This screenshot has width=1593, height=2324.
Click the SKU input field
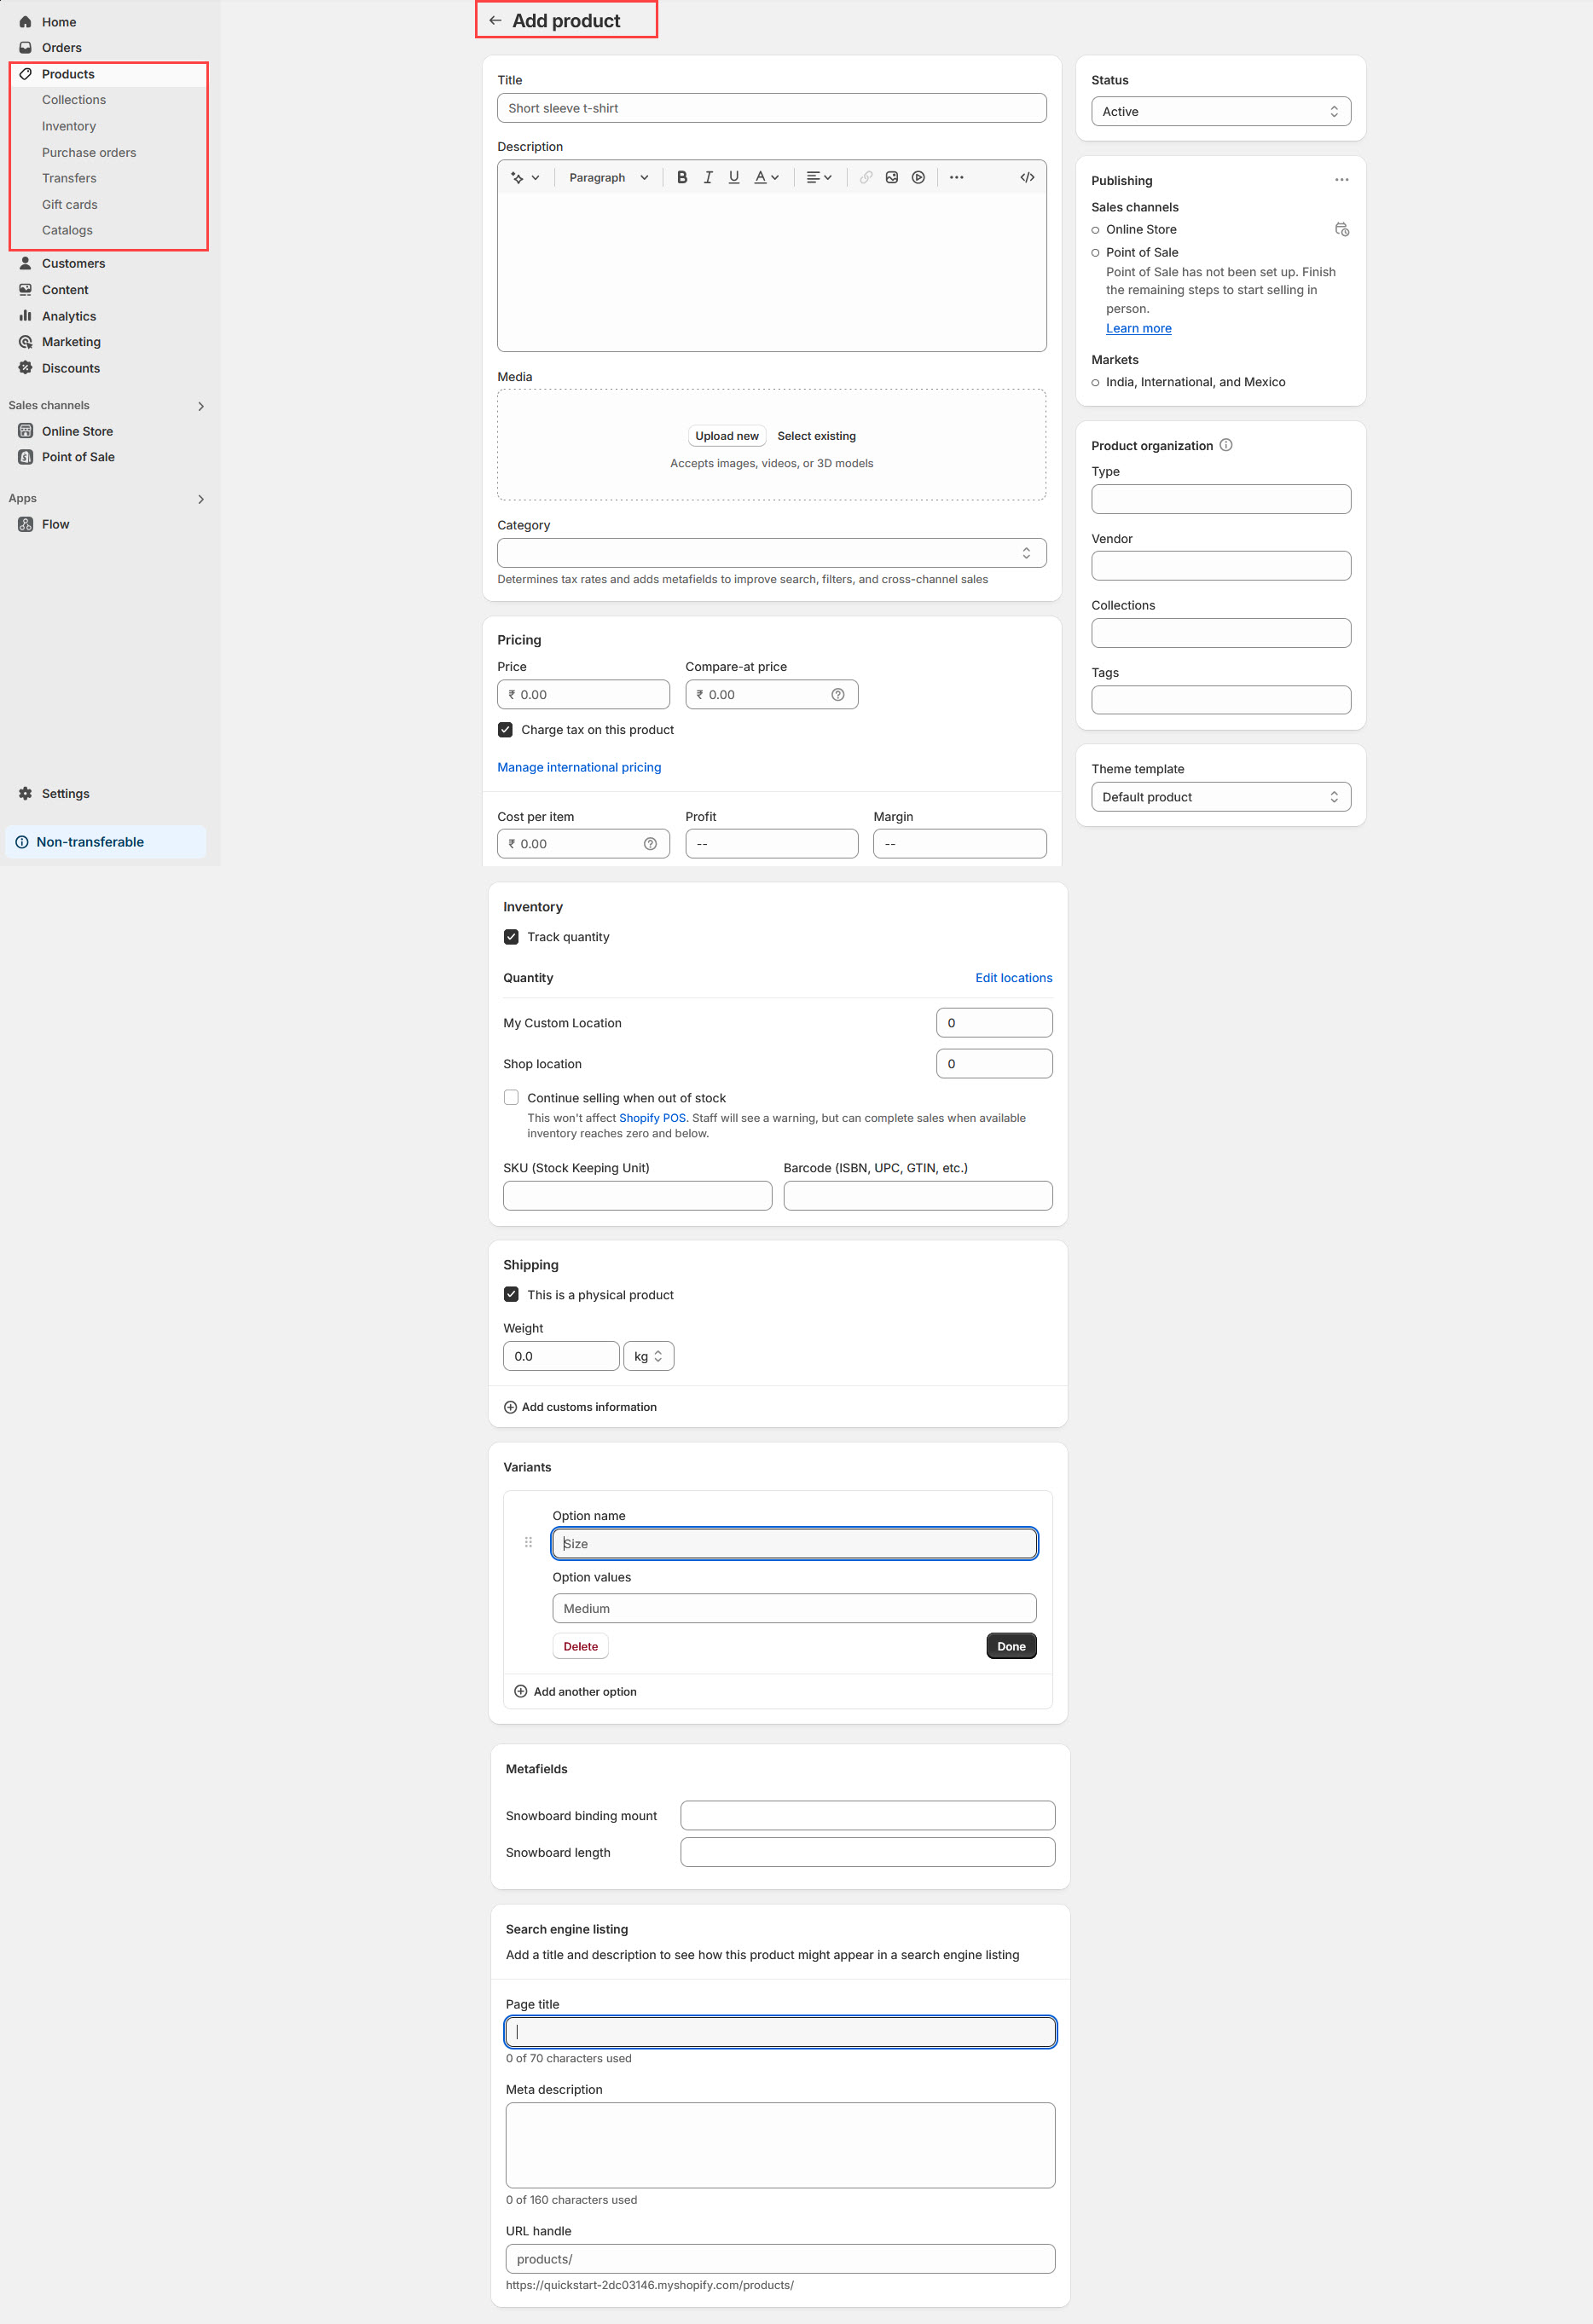coord(637,1196)
